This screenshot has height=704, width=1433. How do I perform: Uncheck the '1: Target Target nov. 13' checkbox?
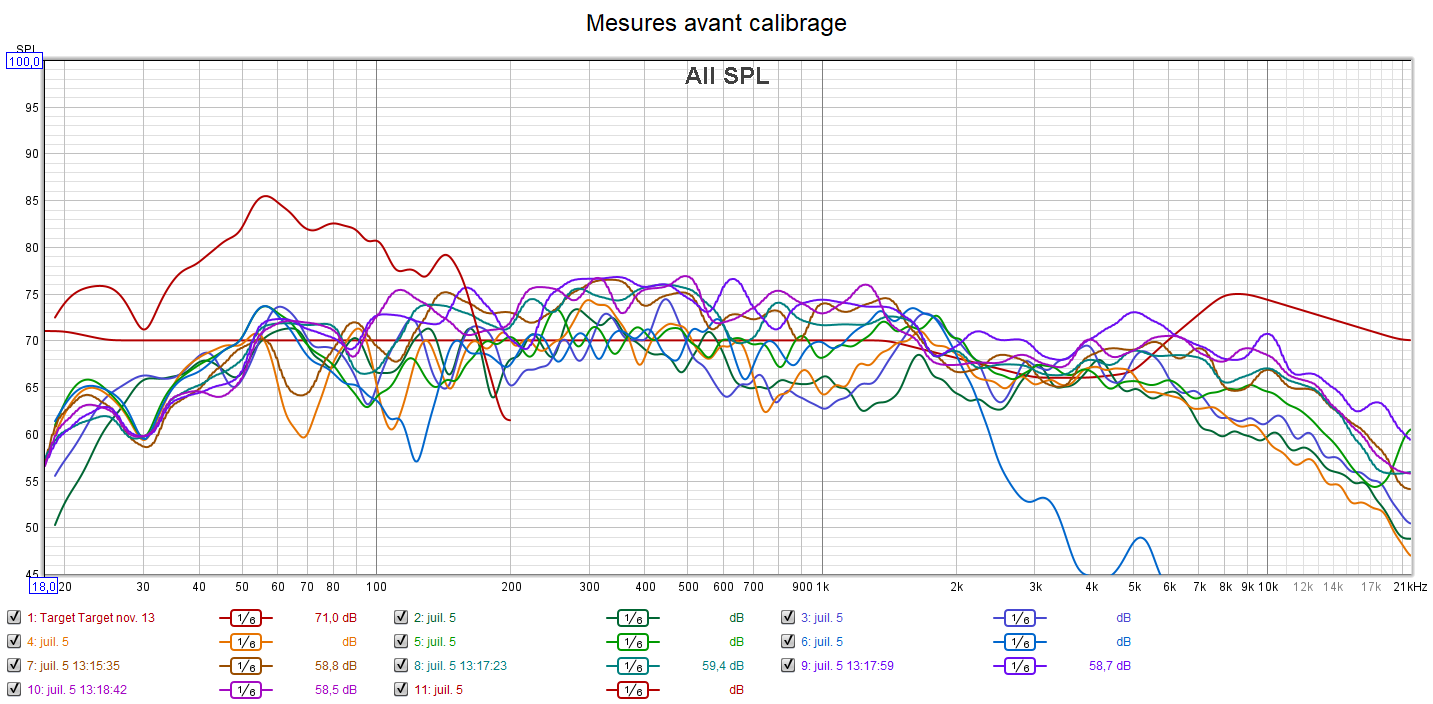tap(14, 618)
